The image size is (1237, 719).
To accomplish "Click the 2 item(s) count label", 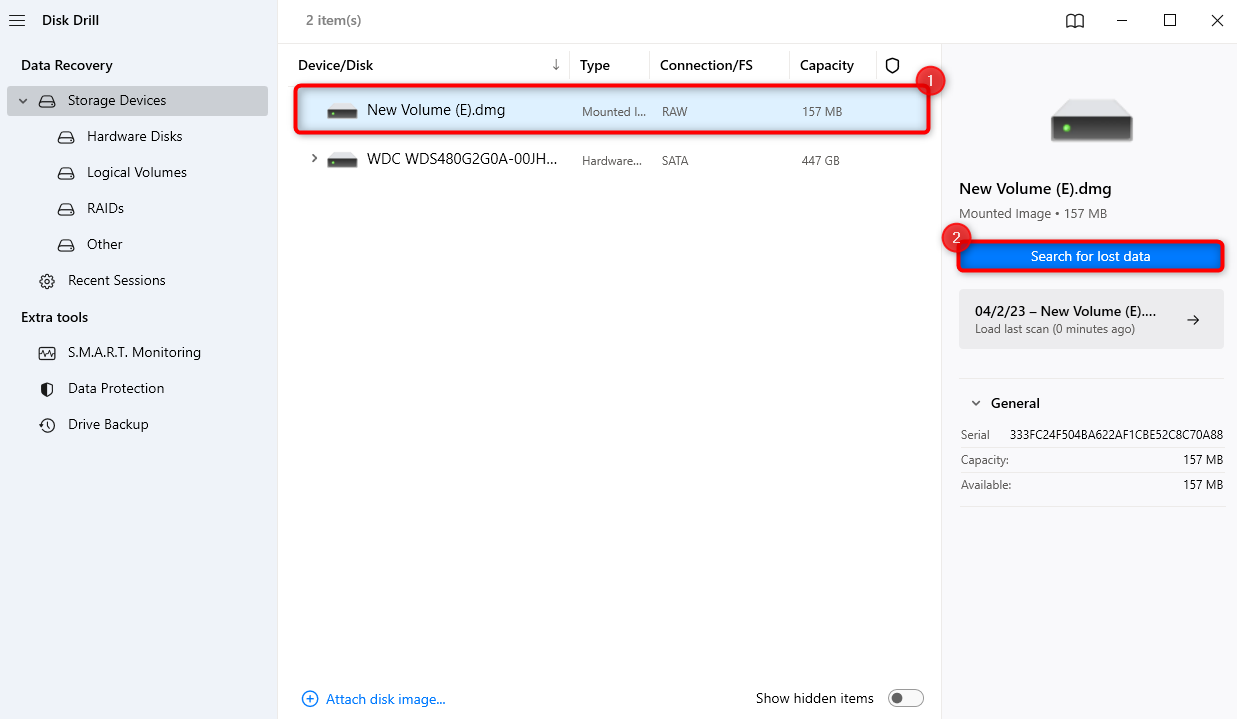I will point(334,20).
